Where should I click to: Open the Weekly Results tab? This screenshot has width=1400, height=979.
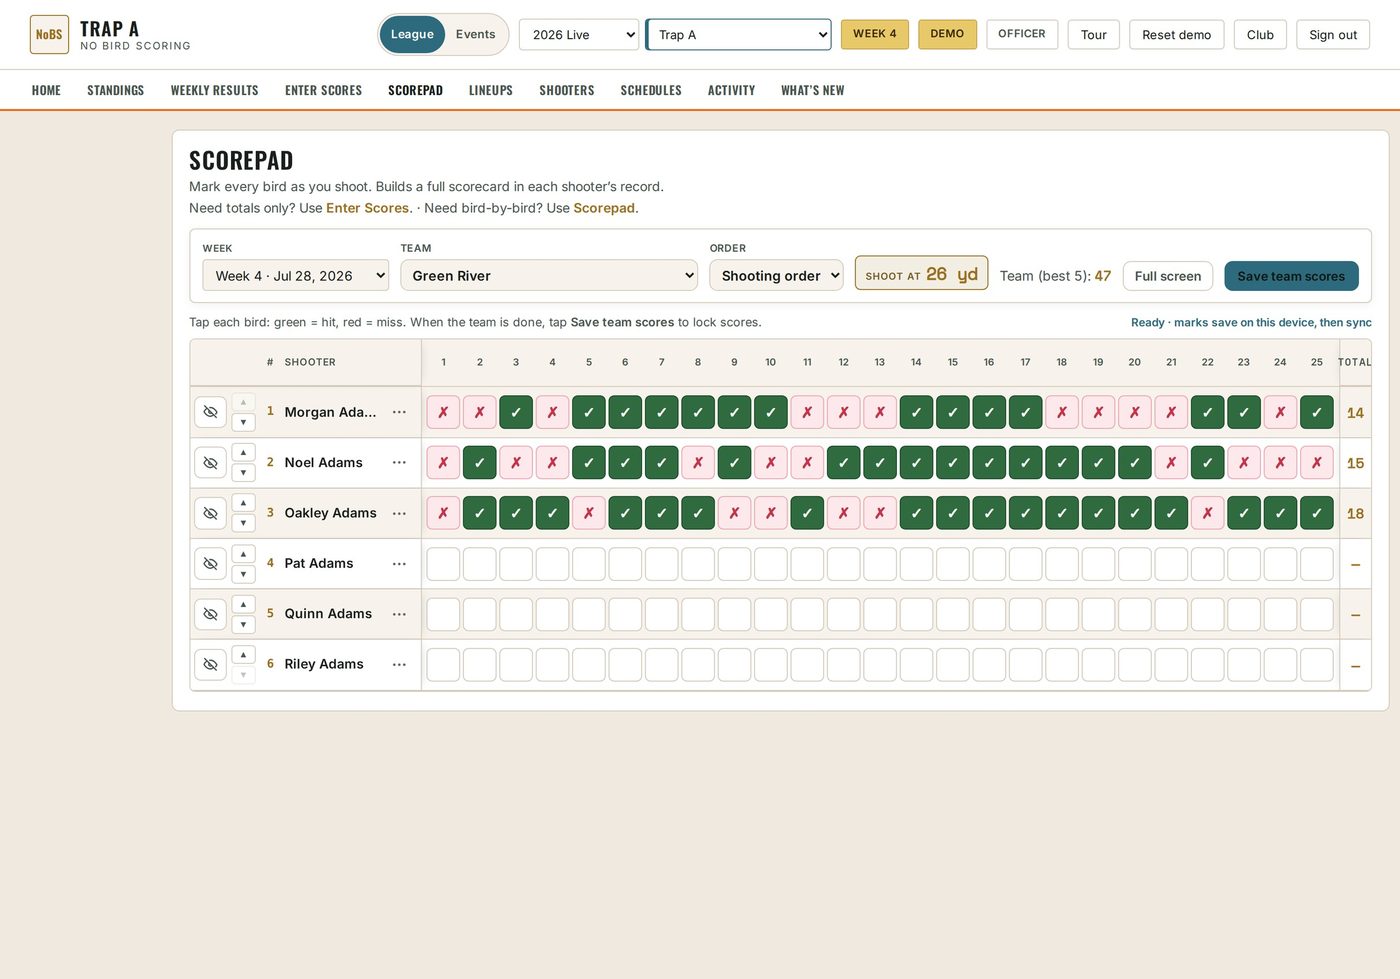[215, 90]
